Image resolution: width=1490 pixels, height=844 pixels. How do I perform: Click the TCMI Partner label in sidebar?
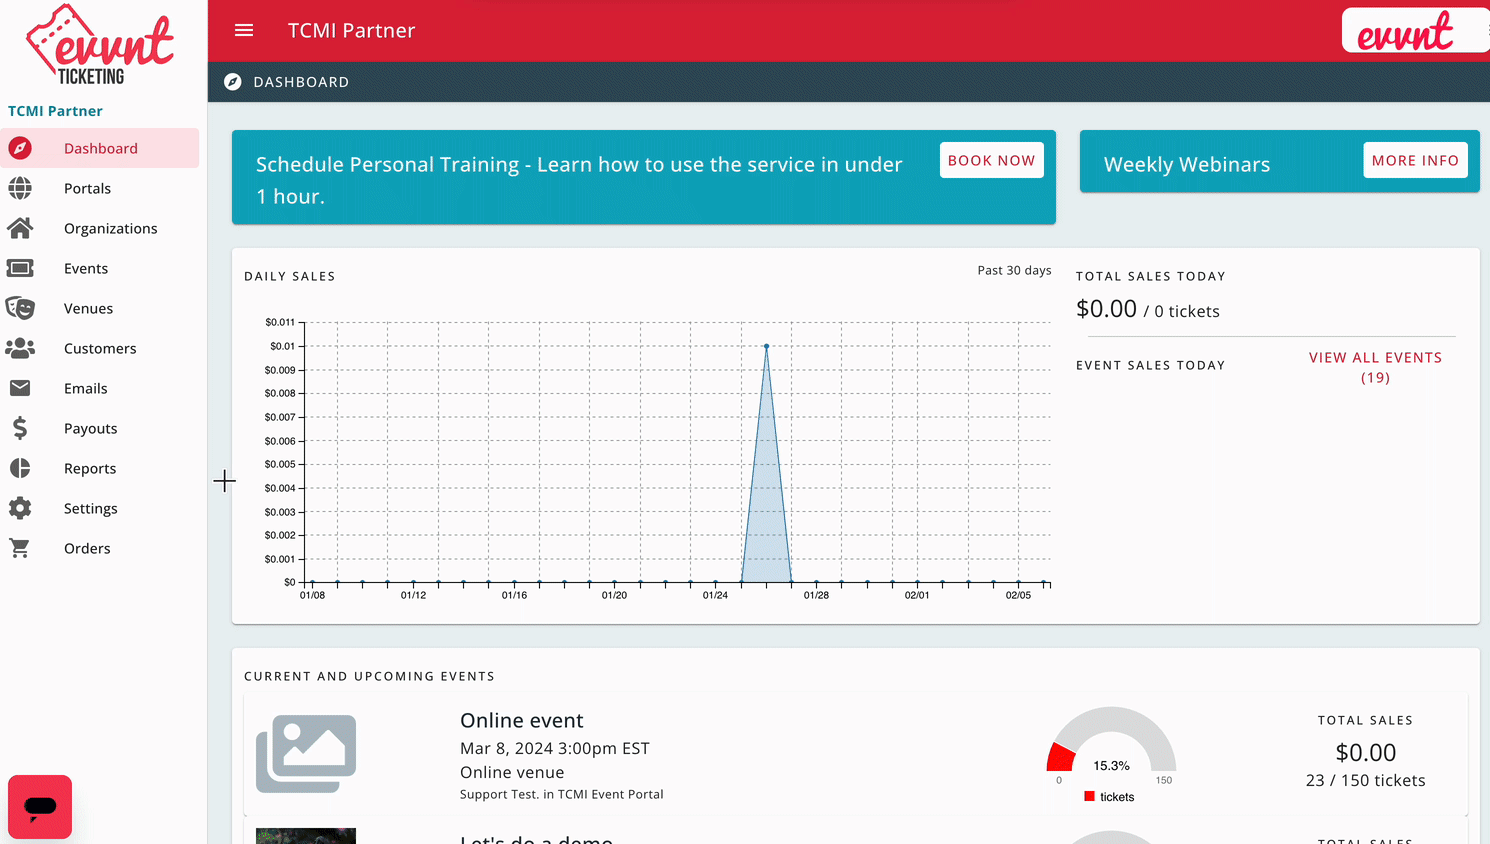pos(55,111)
